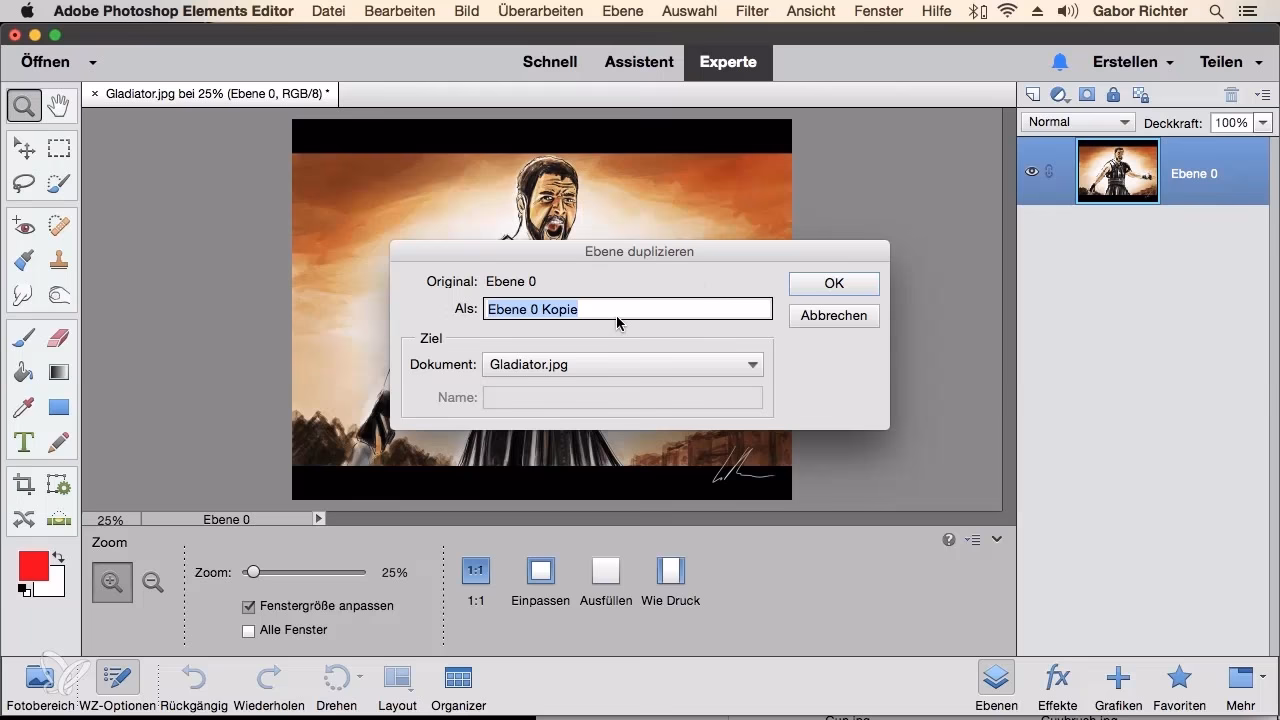Select the Crop tool

pos(24,483)
